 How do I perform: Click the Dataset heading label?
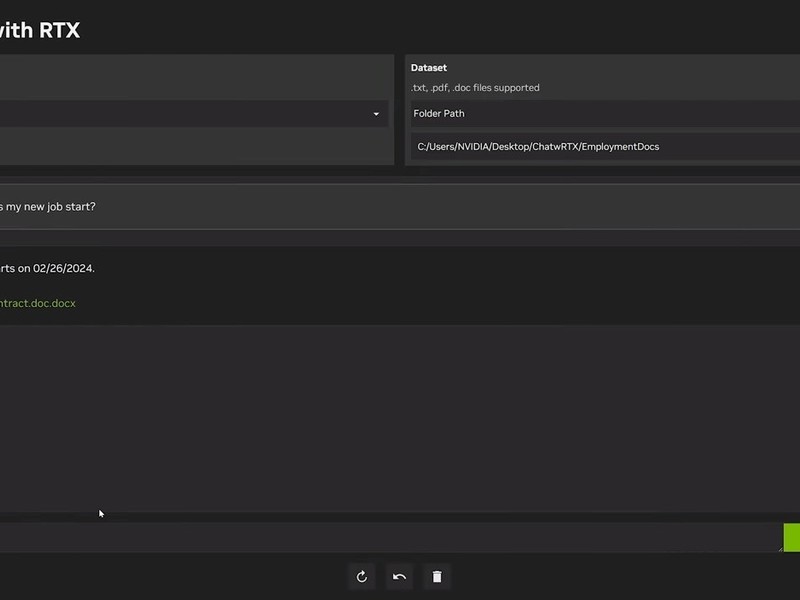click(x=429, y=68)
